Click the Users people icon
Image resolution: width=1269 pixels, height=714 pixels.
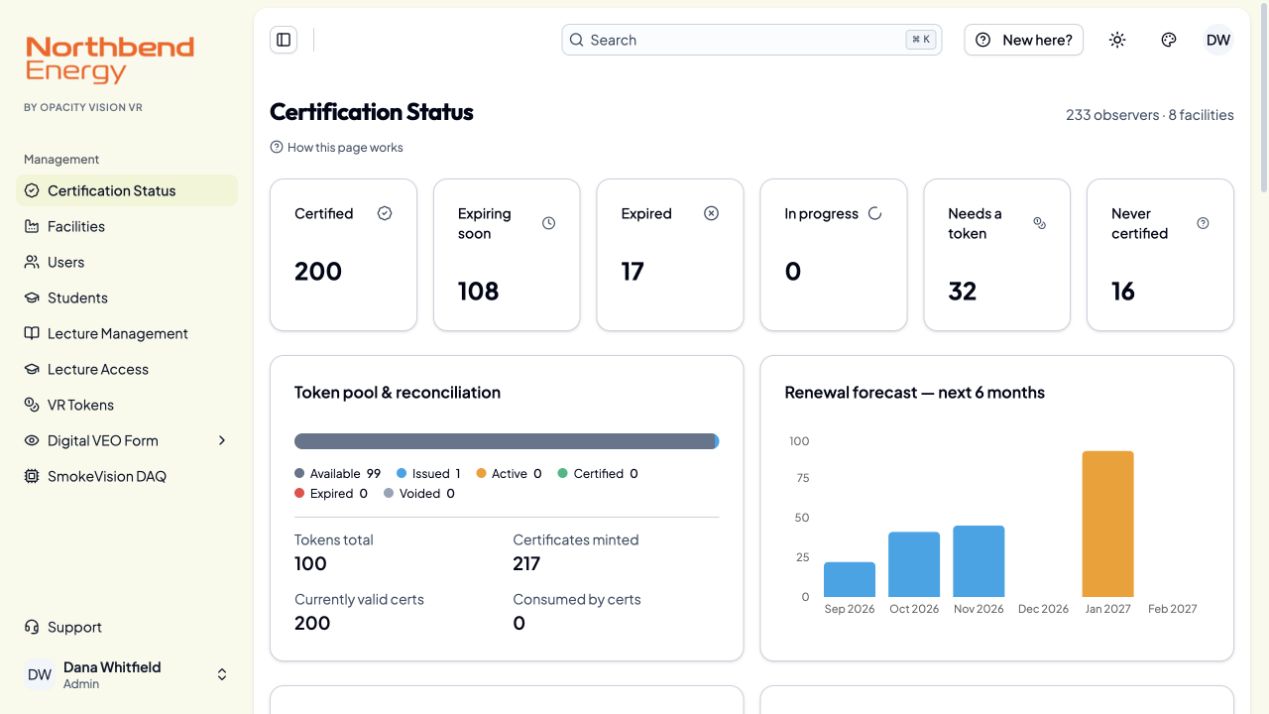31,262
